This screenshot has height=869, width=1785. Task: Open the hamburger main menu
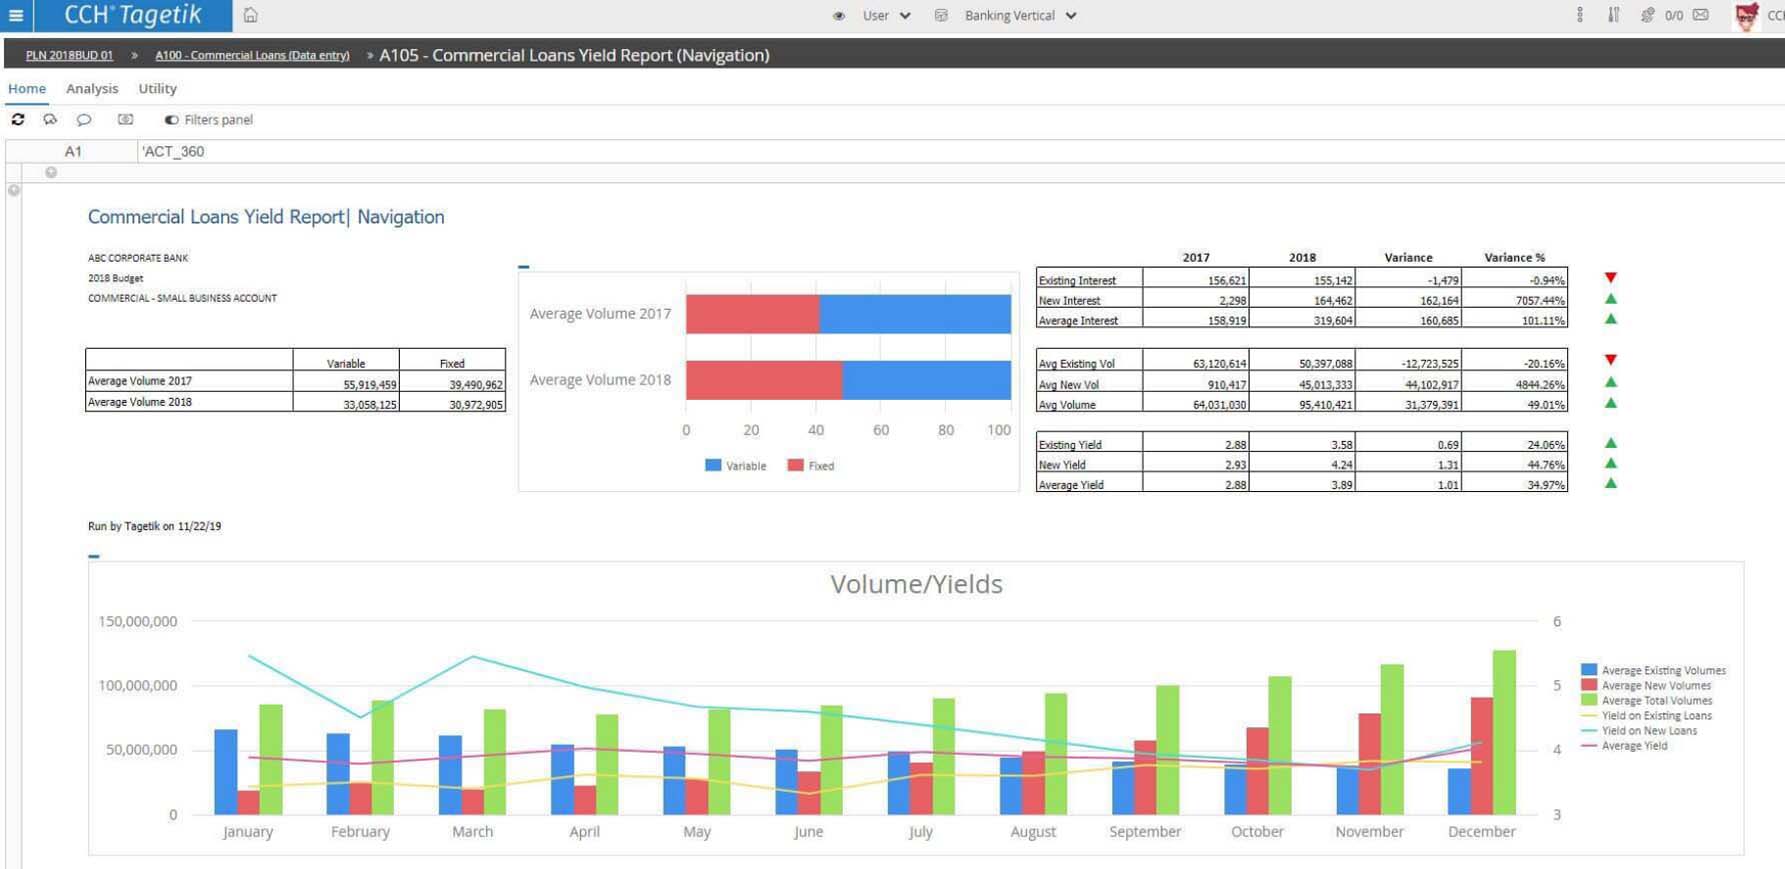pyautogui.click(x=16, y=15)
